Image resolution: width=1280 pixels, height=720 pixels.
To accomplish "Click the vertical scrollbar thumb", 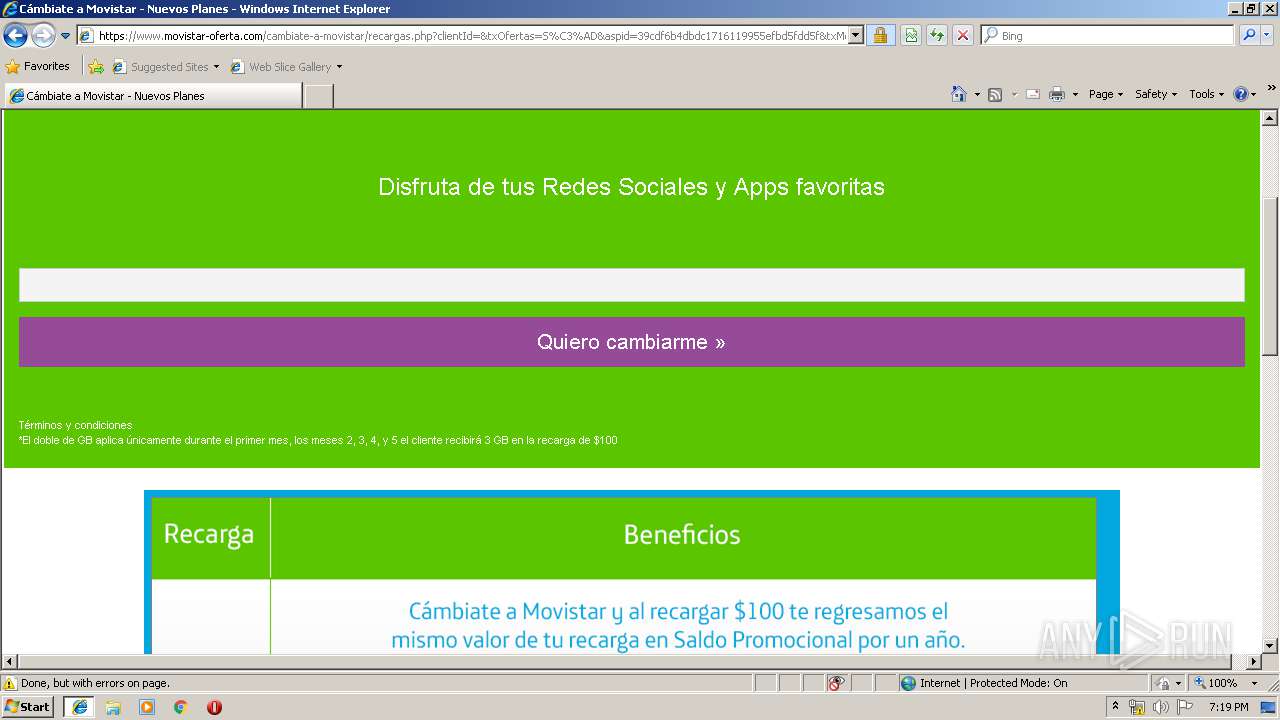I will pos(1270,276).
